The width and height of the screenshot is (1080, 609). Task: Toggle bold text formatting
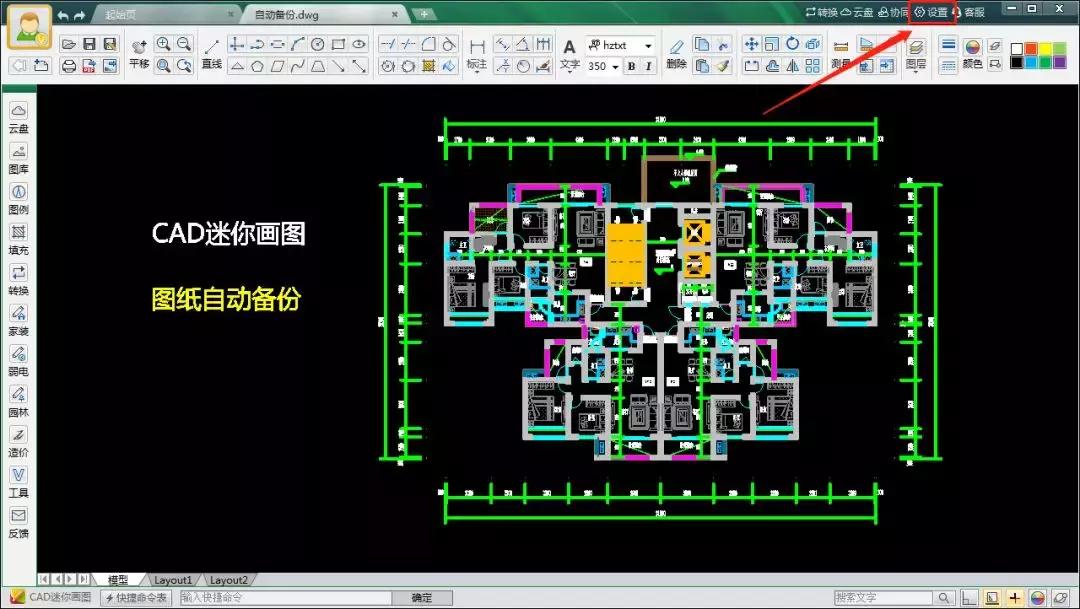[631, 66]
